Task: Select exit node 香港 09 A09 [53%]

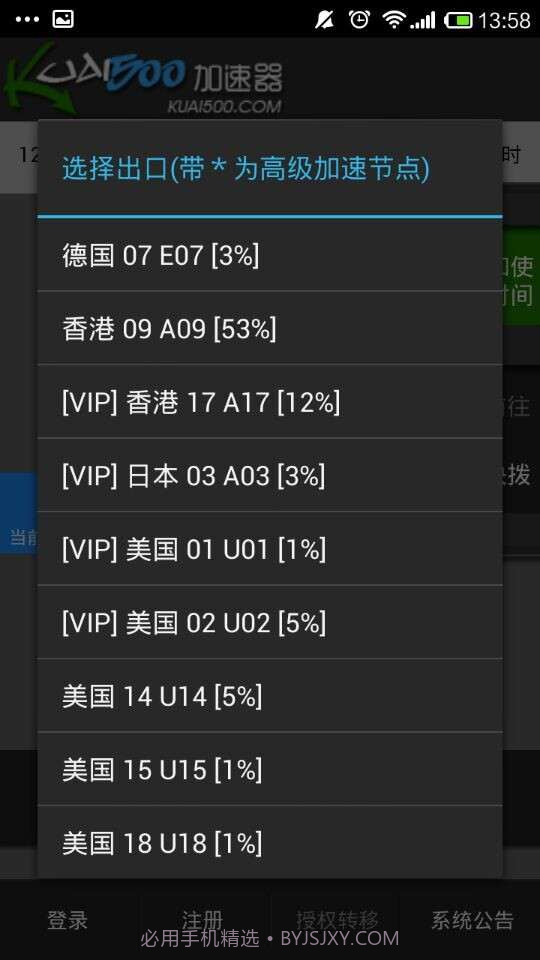Action: [x=270, y=328]
